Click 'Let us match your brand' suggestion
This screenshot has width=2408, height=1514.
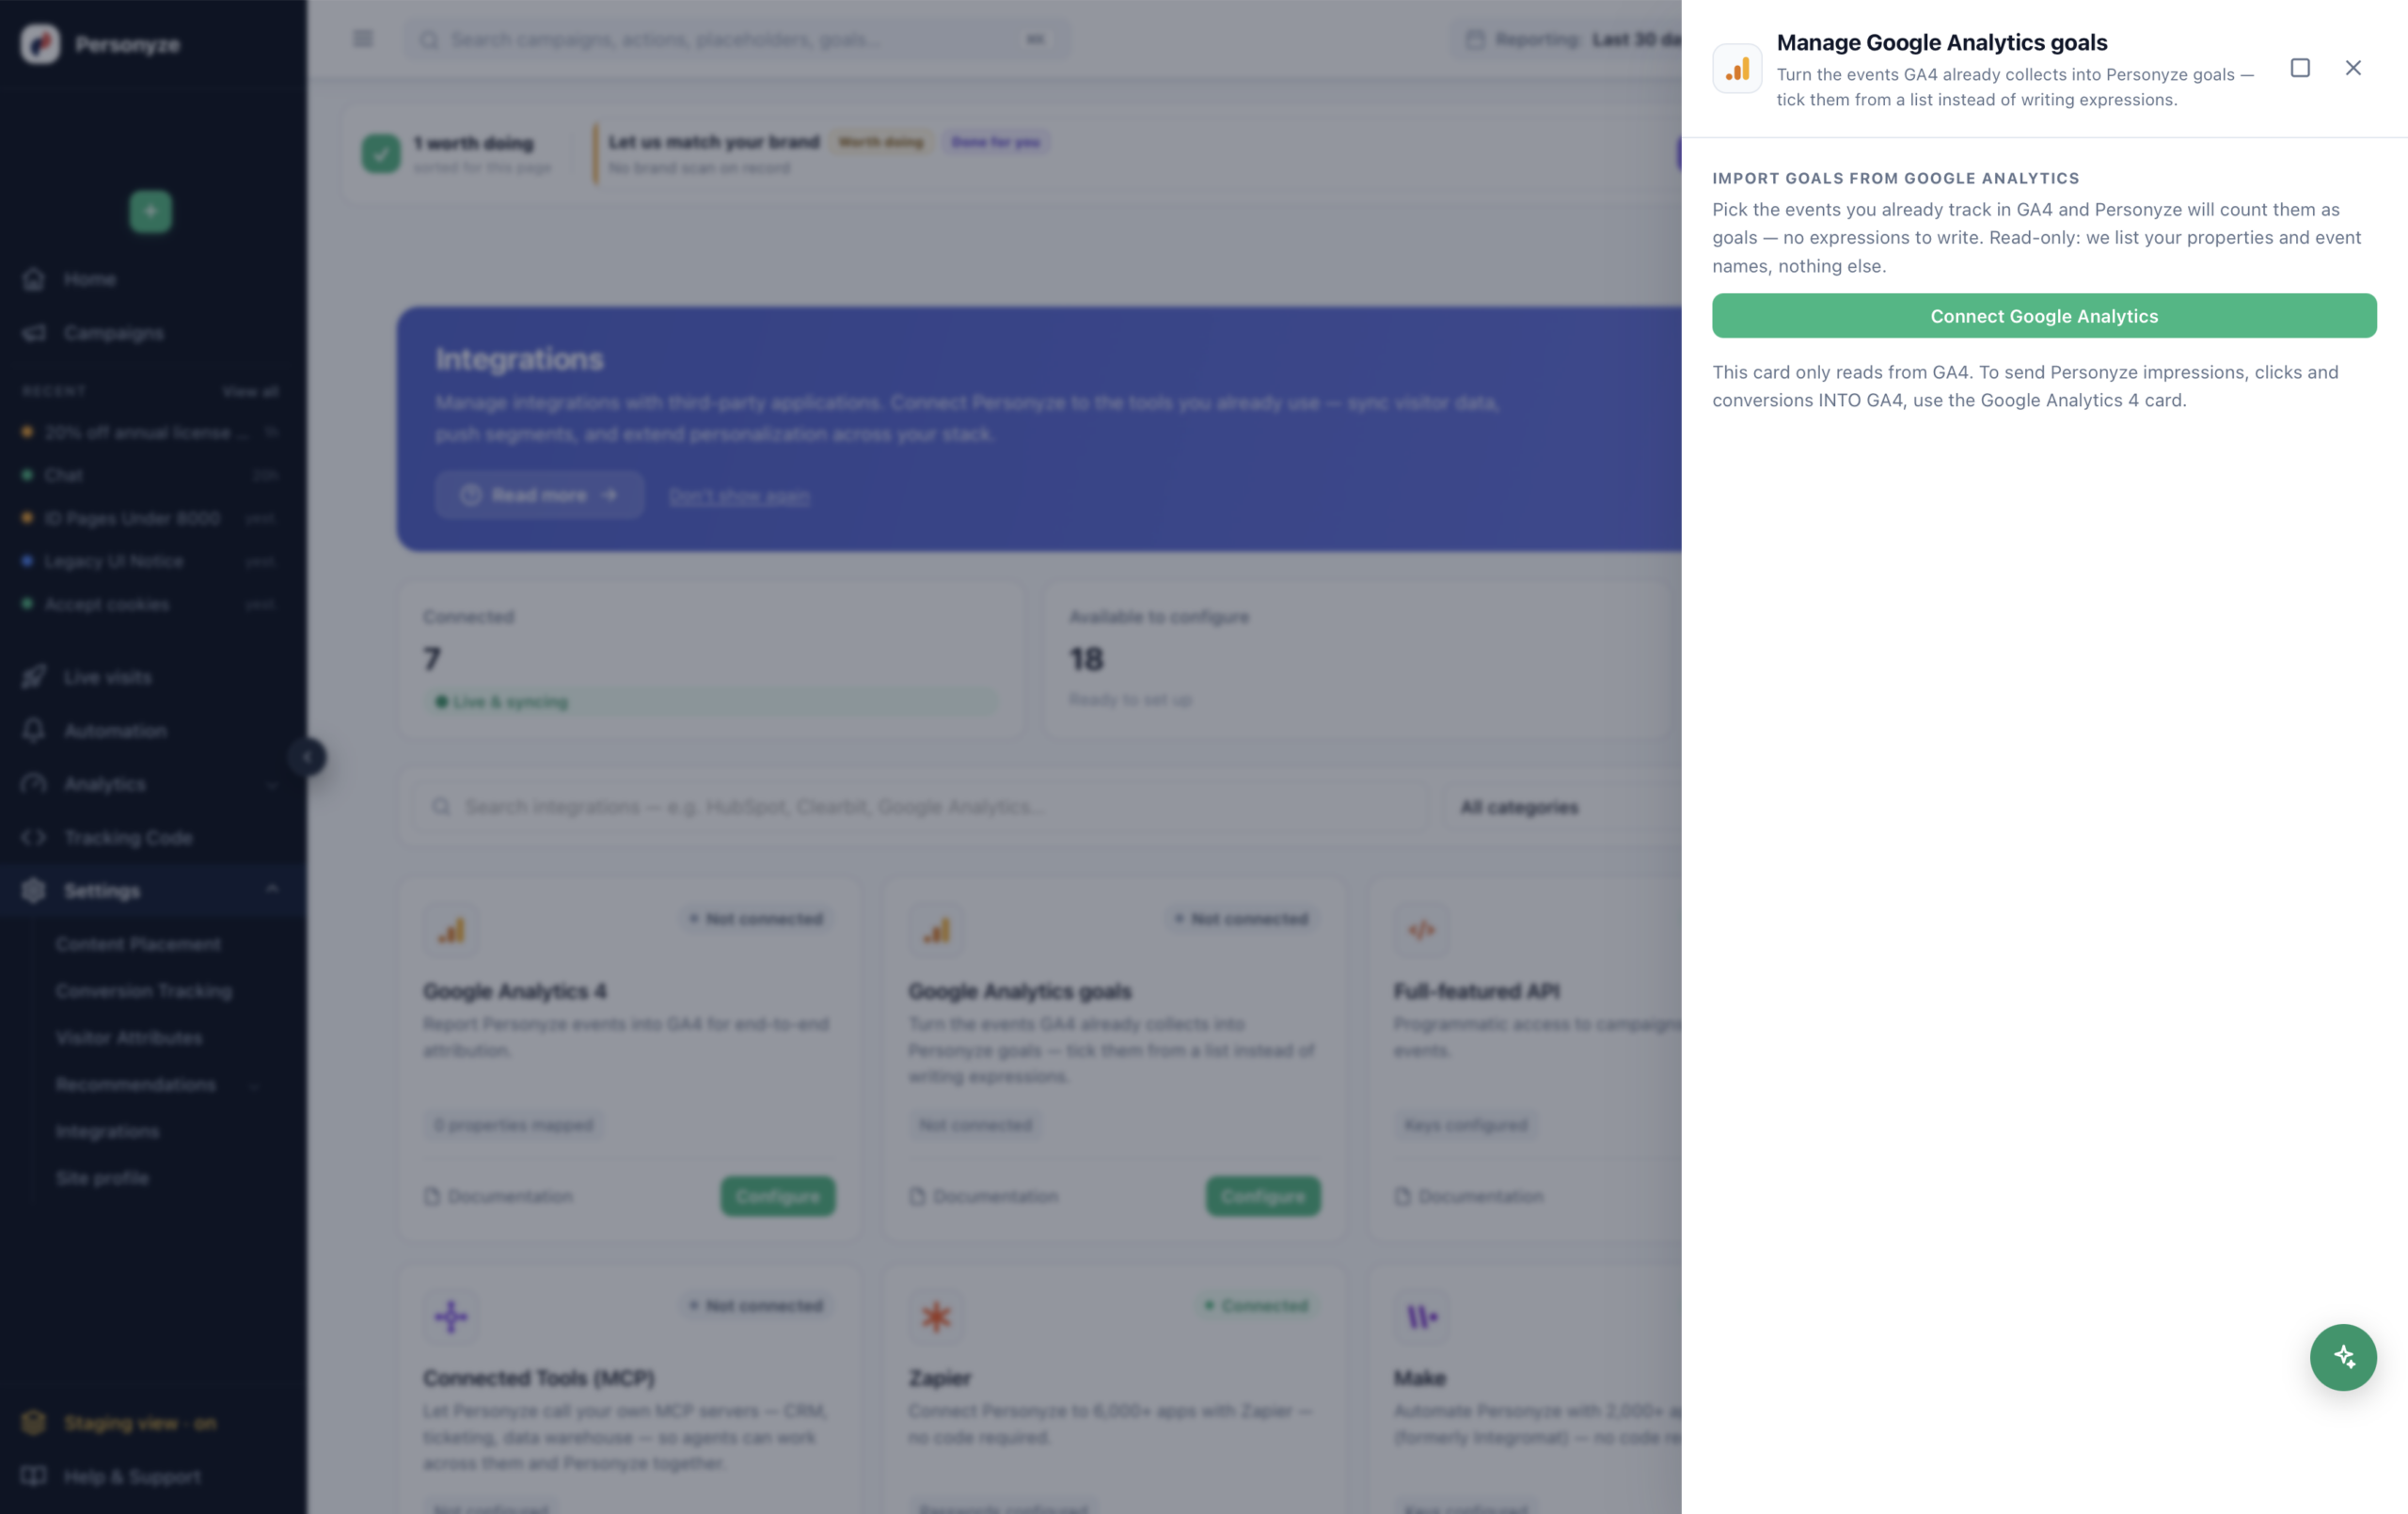[714, 142]
